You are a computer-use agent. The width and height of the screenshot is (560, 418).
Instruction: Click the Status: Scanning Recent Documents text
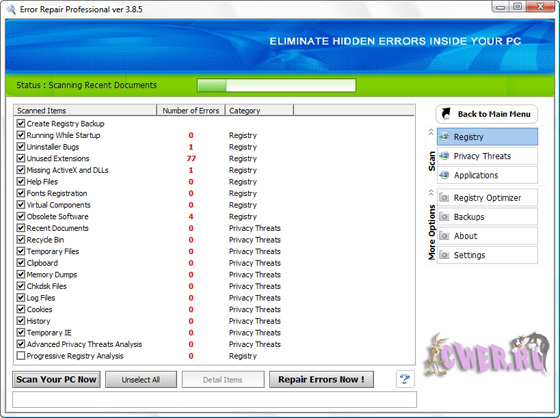click(86, 85)
